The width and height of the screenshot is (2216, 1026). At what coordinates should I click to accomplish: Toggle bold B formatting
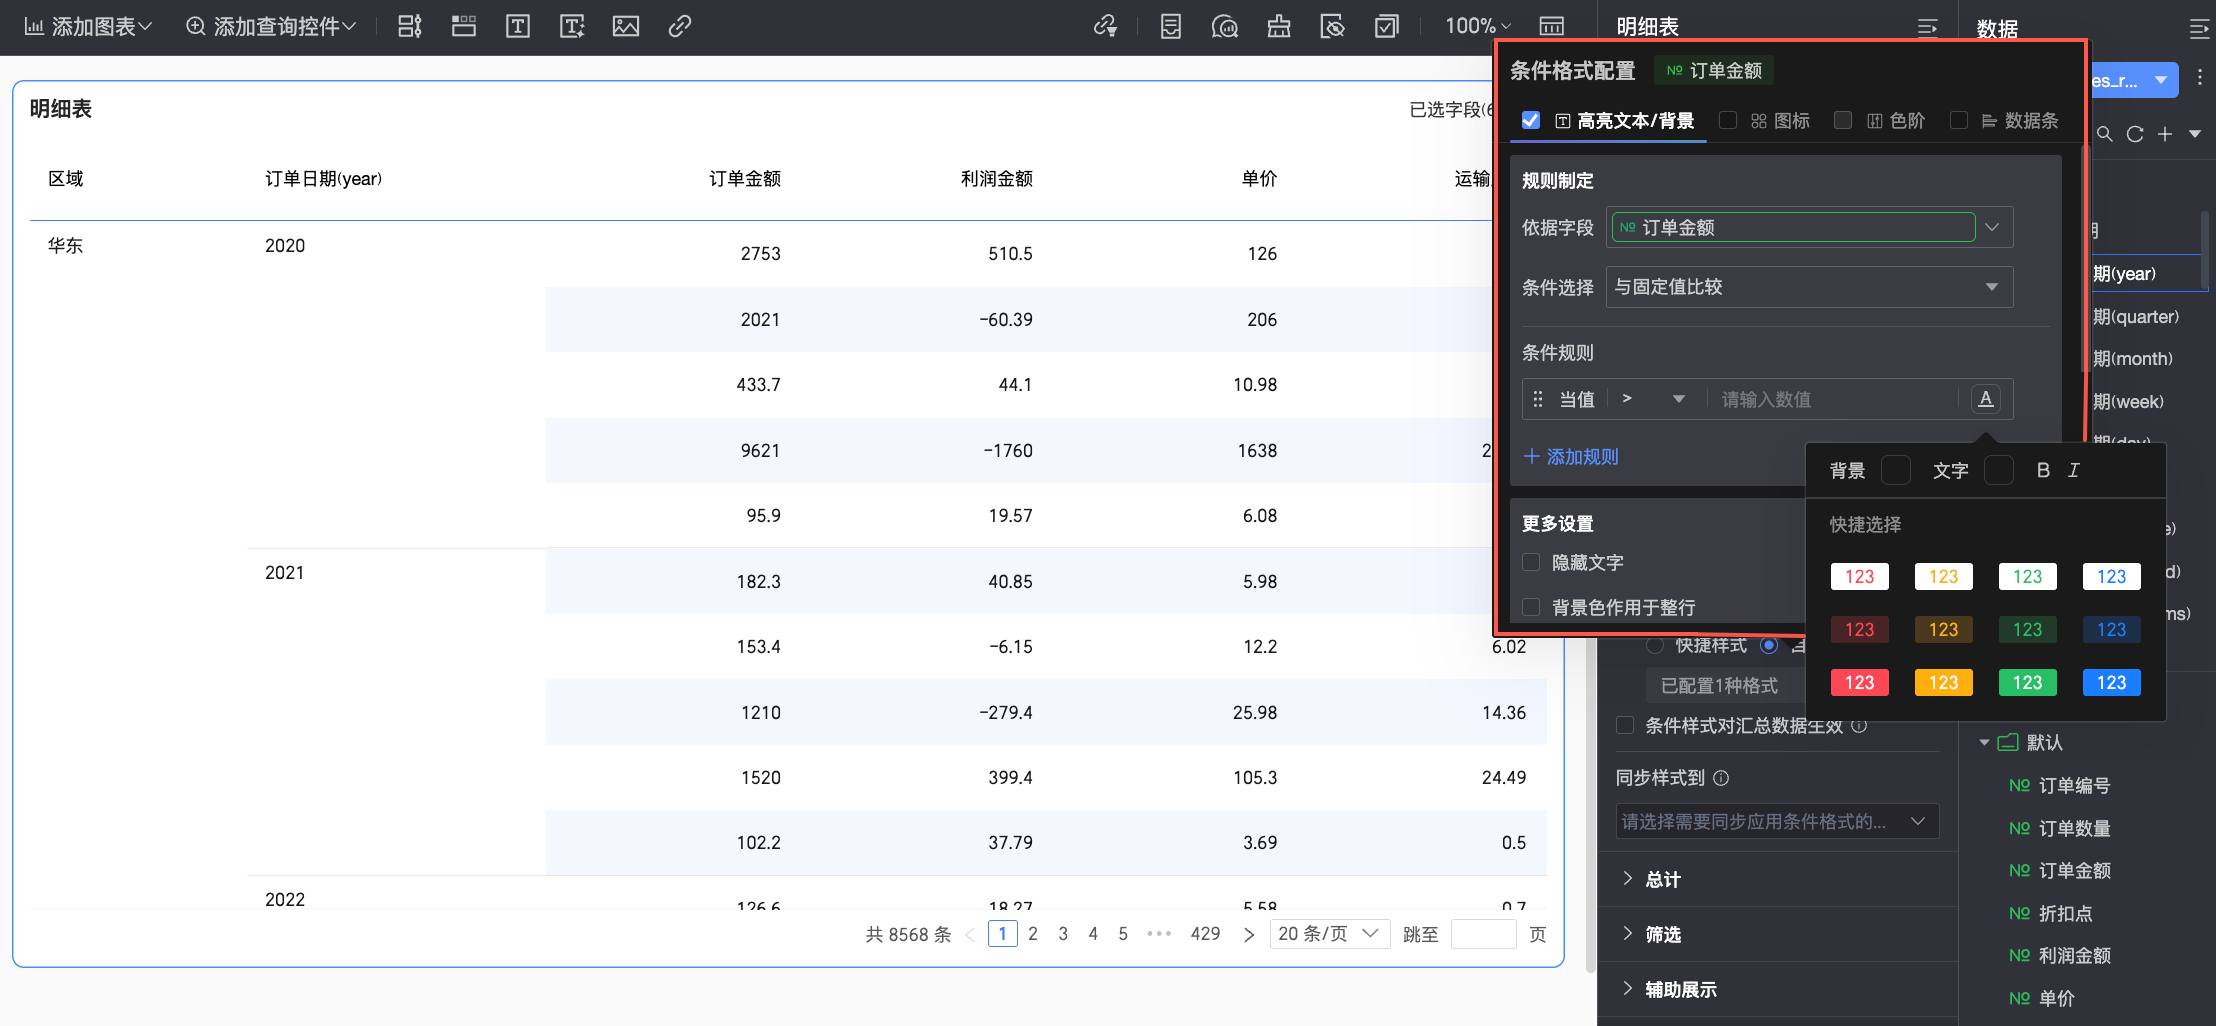[2043, 470]
